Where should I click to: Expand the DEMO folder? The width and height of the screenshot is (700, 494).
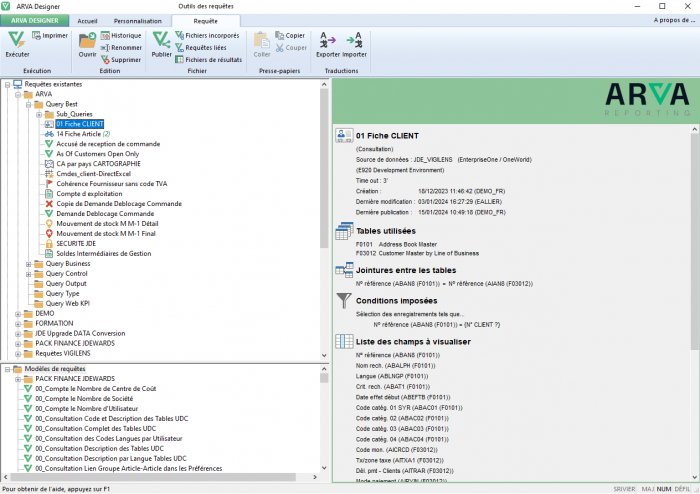tap(18, 314)
